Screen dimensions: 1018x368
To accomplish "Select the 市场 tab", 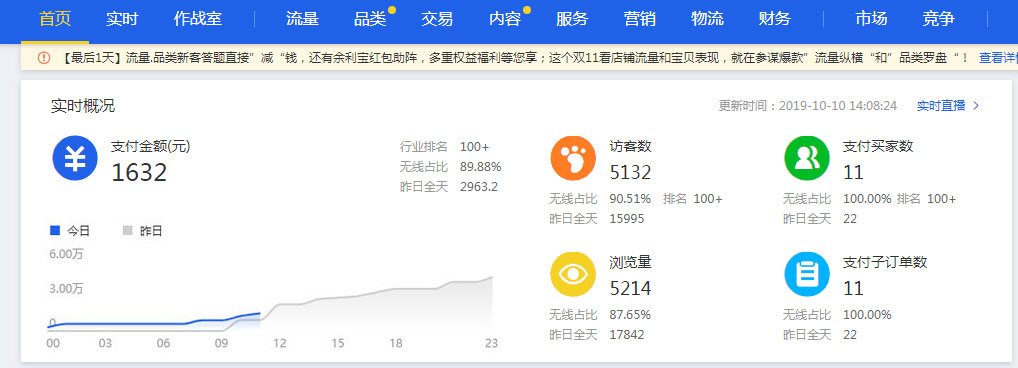I will [x=871, y=19].
